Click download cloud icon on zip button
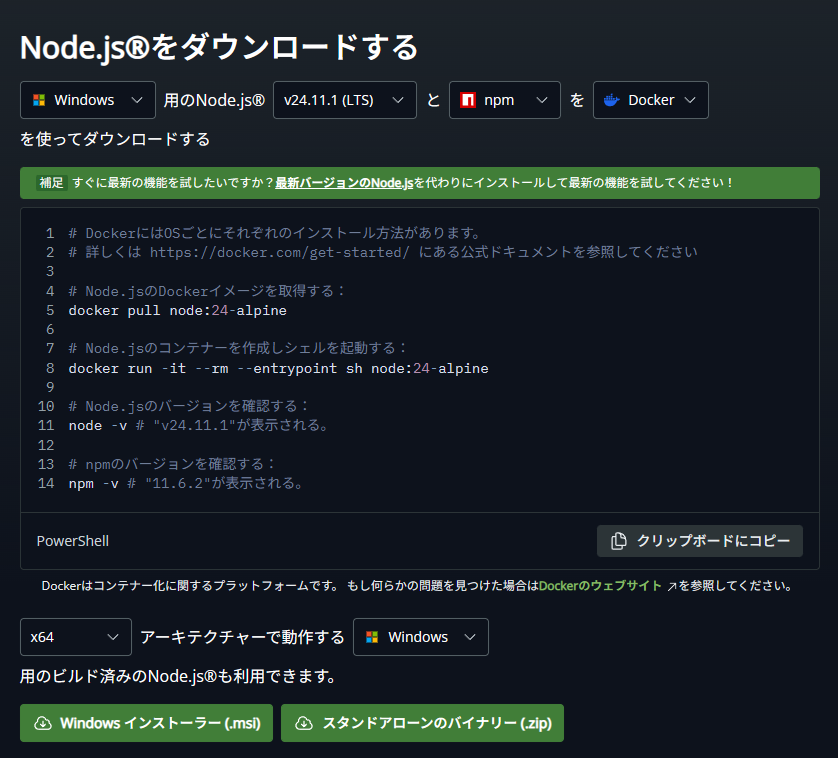Viewport: 838px width, 758px height. (x=304, y=723)
